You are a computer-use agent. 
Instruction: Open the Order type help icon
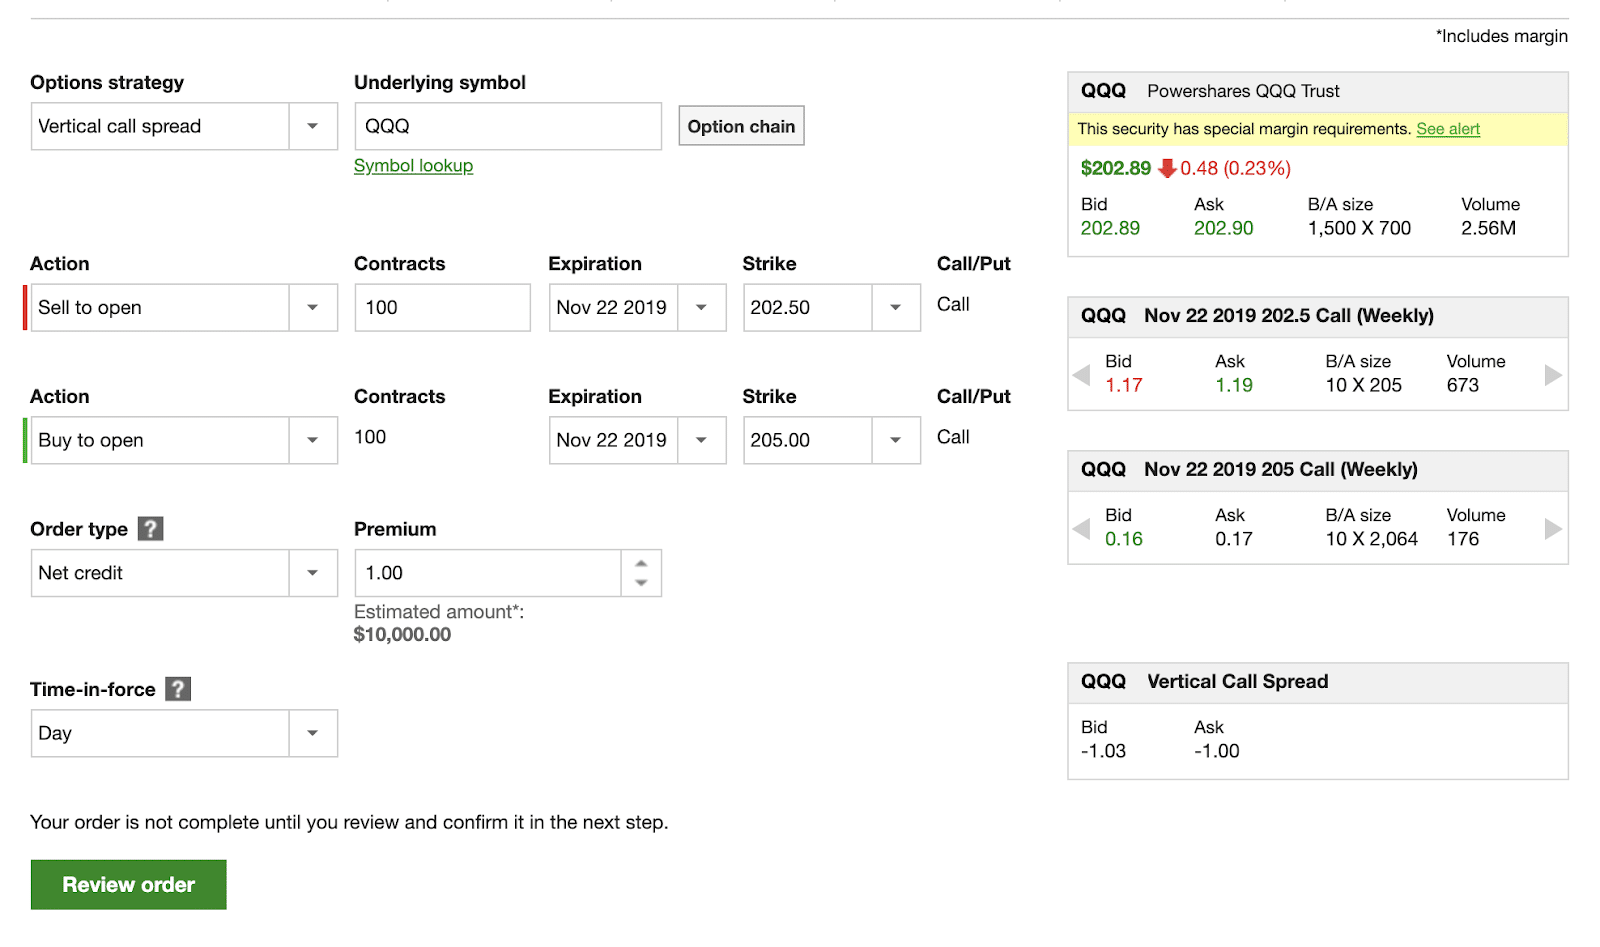click(150, 528)
